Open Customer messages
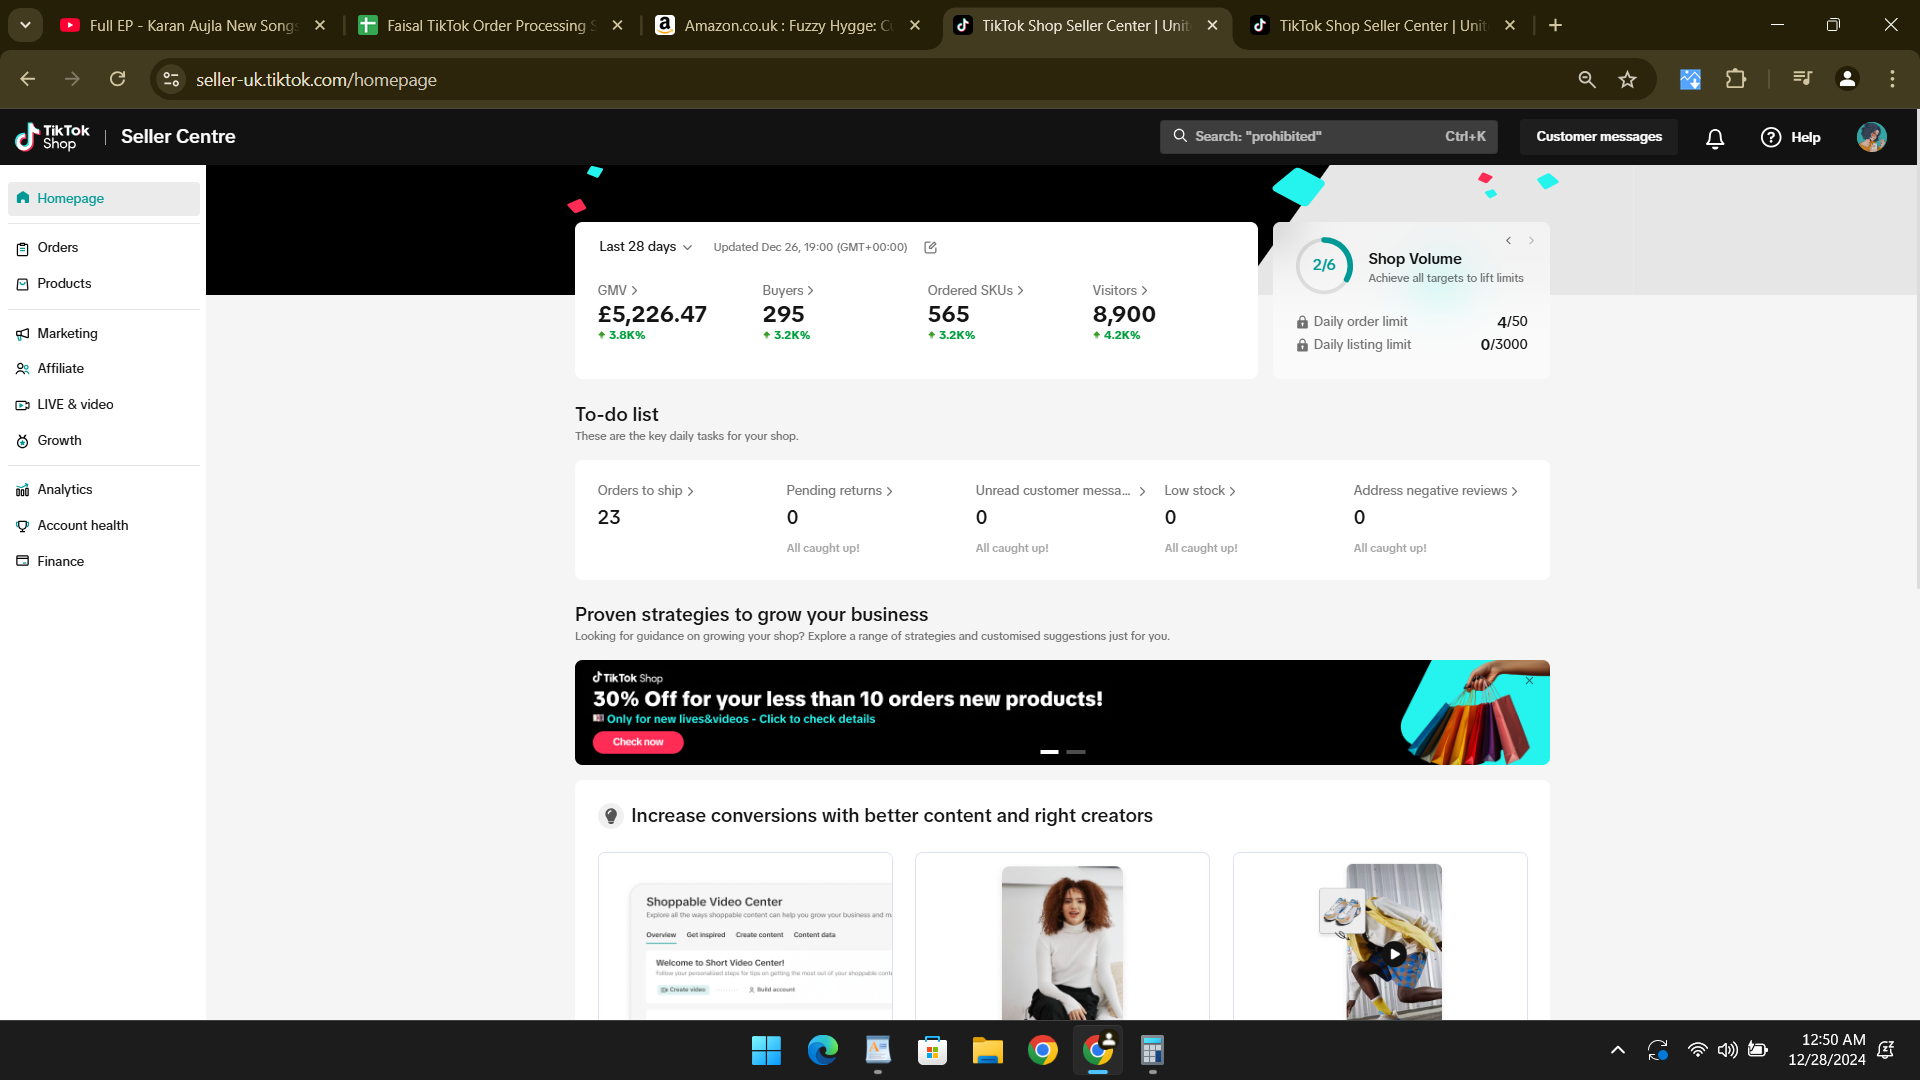The width and height of the screenshot is (1920, 1080). pyautogui.click(x=1599, y=137)
